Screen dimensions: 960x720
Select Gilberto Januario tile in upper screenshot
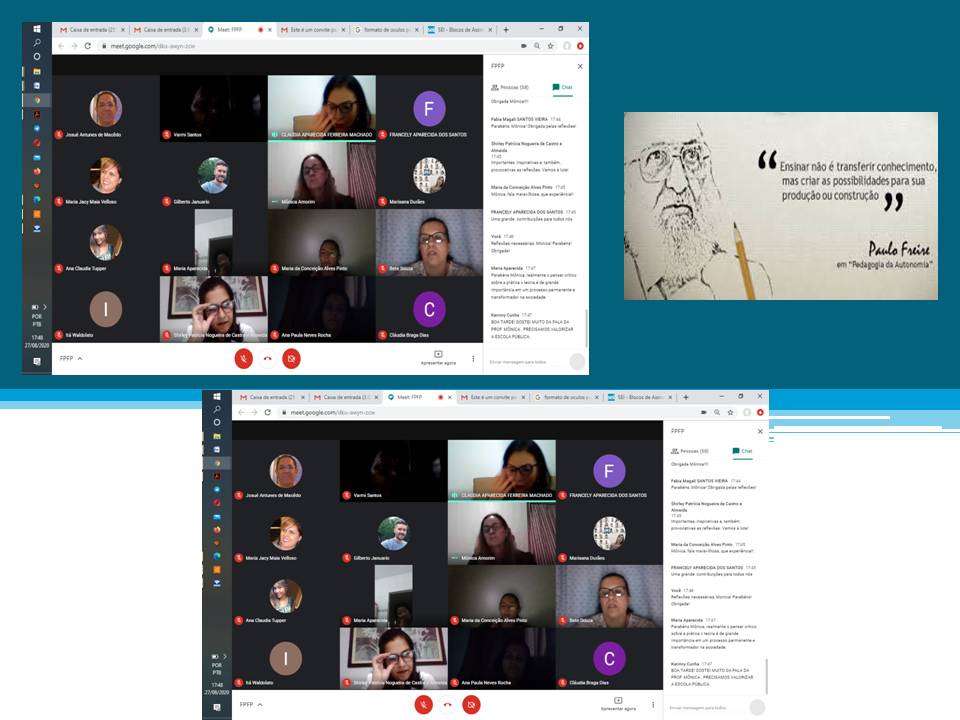(214, 176)
